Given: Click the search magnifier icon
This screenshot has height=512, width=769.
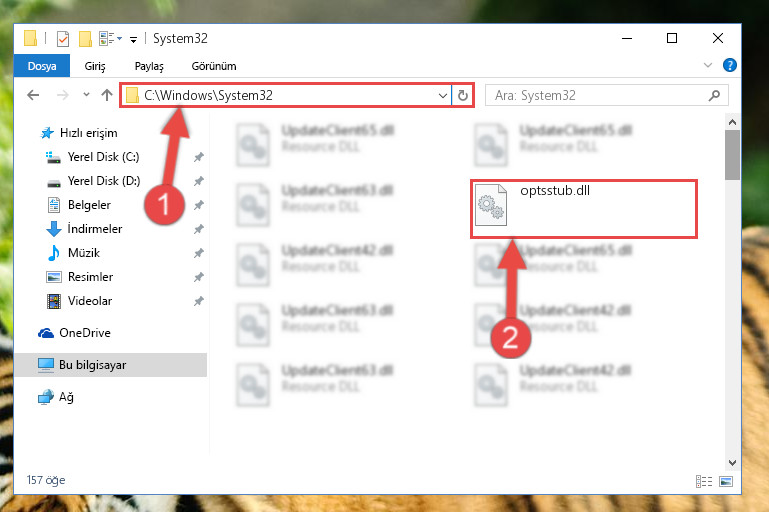Looking at the screenshot, I should (x=714, y=95).
